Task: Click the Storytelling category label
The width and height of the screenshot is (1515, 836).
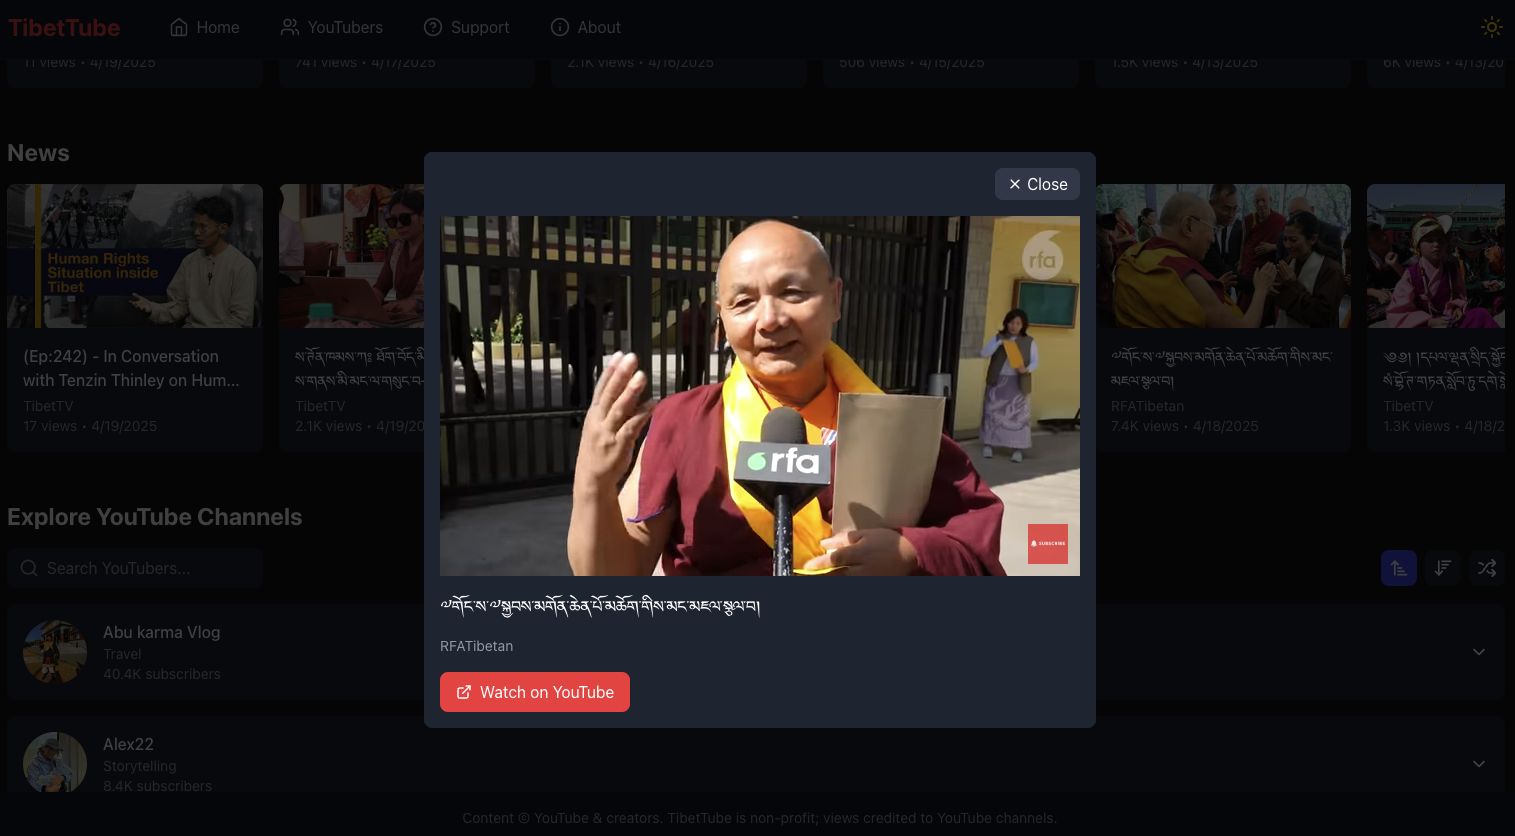Action: coord(139,766)
